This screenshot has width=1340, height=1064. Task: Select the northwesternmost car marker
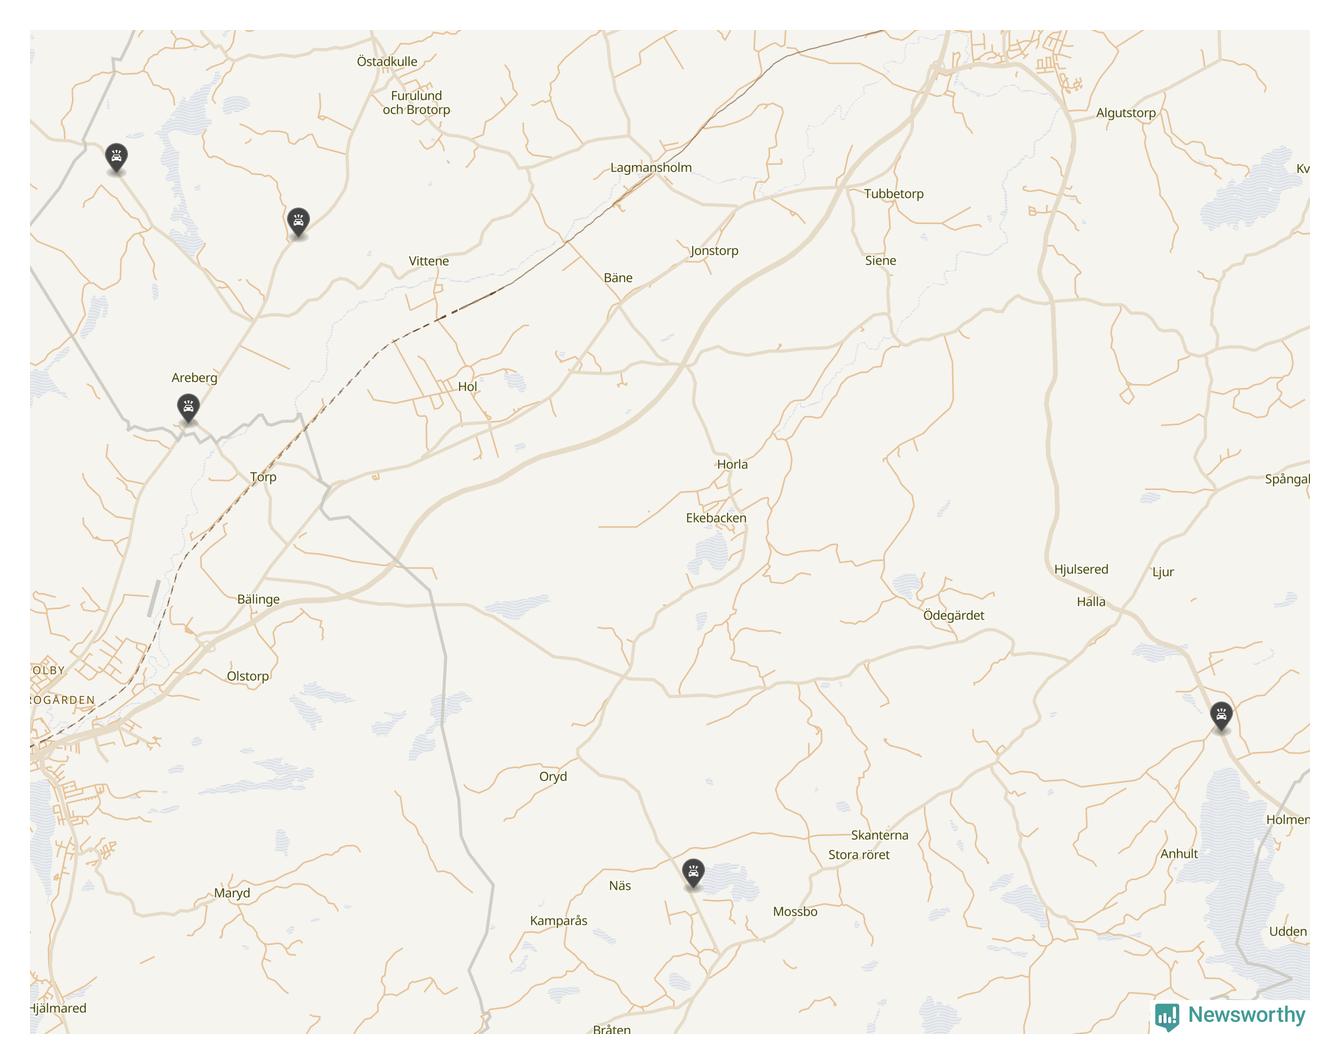(117, 157)
